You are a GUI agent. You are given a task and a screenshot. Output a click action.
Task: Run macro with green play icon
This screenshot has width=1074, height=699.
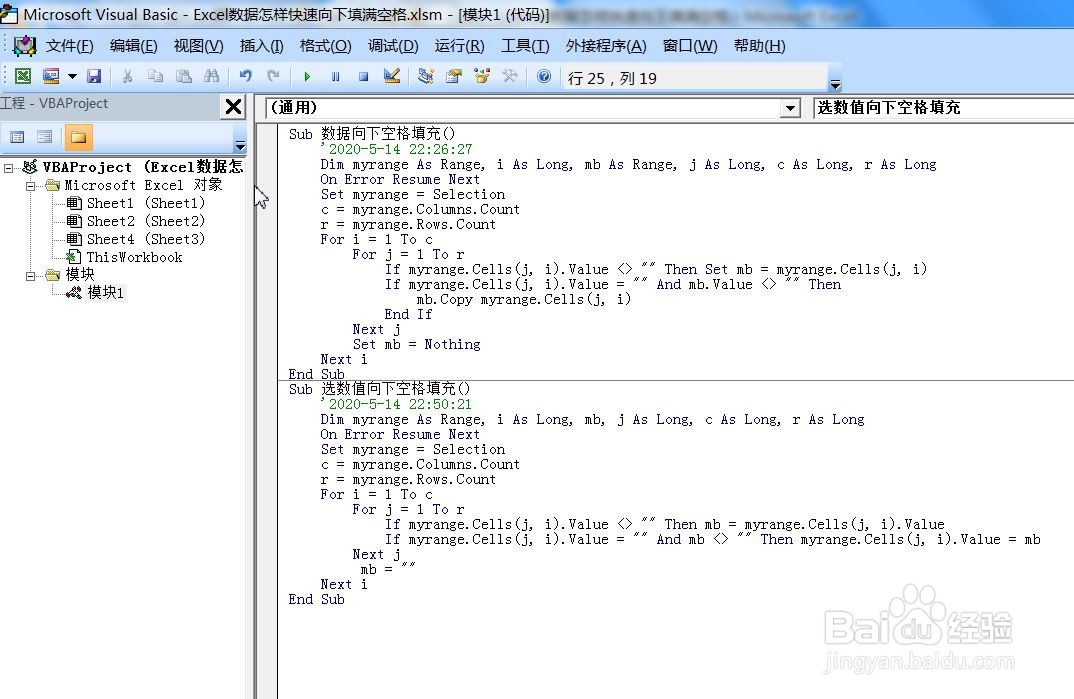coord(307,76)
